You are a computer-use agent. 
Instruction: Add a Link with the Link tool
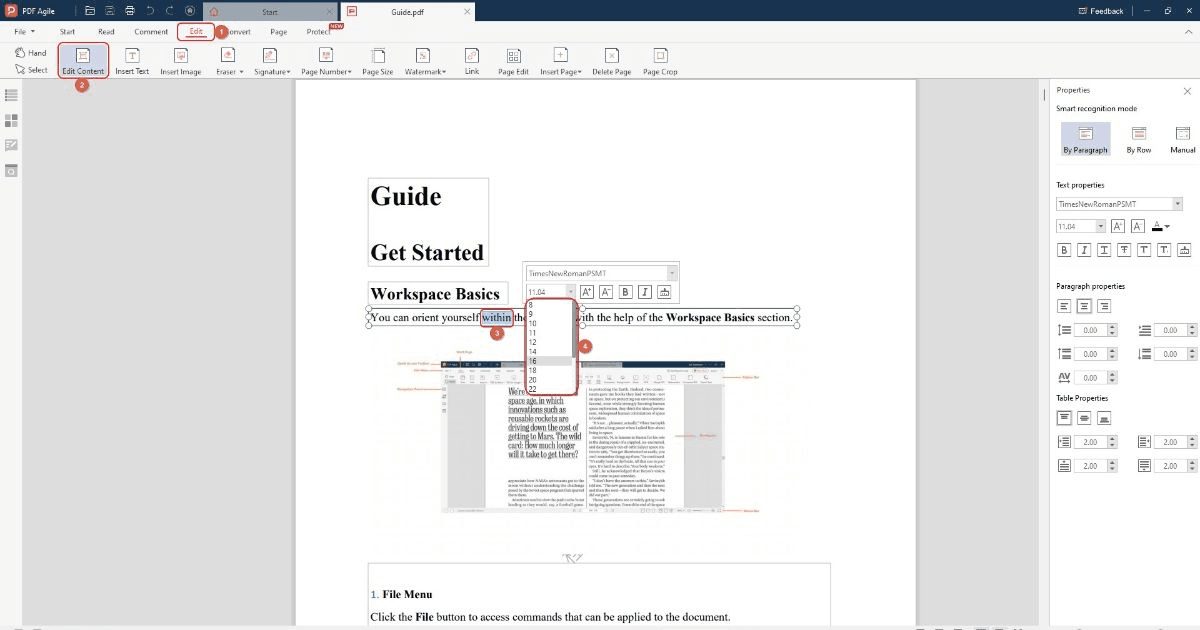(x=472, y=61)
